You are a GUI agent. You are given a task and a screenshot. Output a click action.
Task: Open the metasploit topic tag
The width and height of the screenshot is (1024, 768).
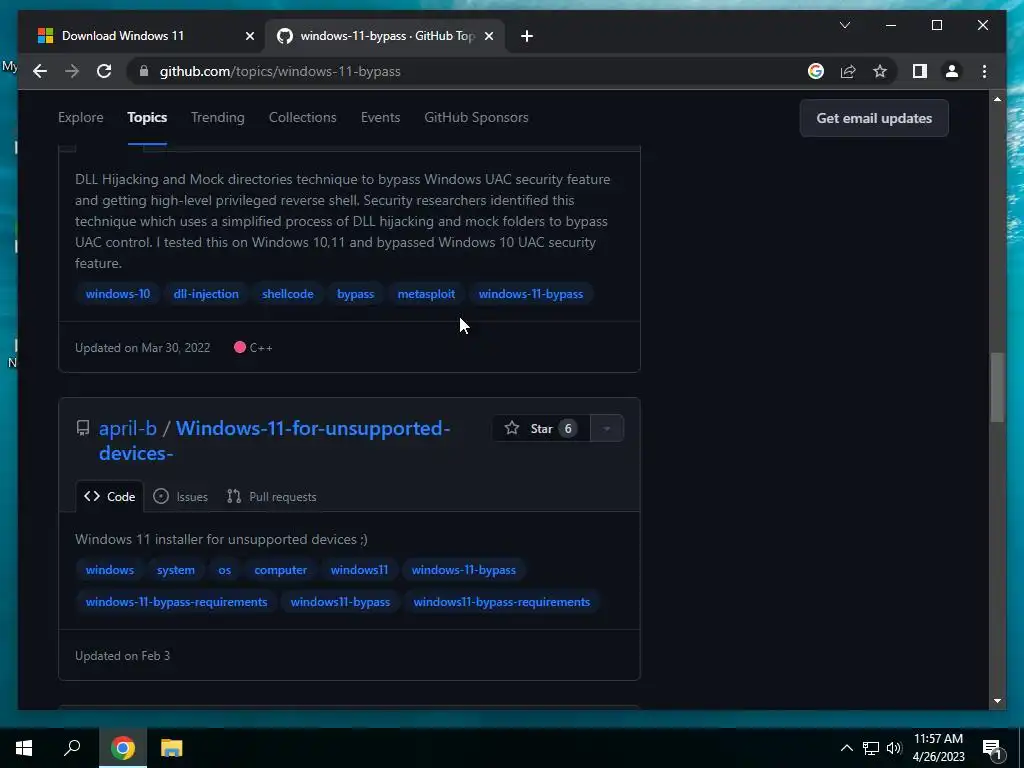tap(426, 294)
